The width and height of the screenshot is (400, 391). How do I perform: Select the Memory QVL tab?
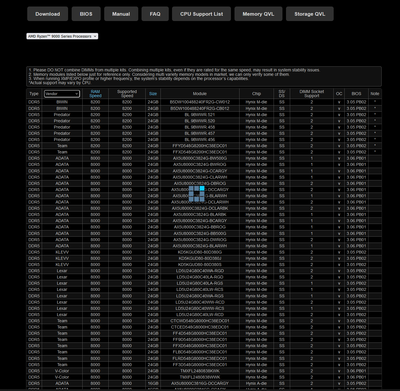[x=258, y=14]
